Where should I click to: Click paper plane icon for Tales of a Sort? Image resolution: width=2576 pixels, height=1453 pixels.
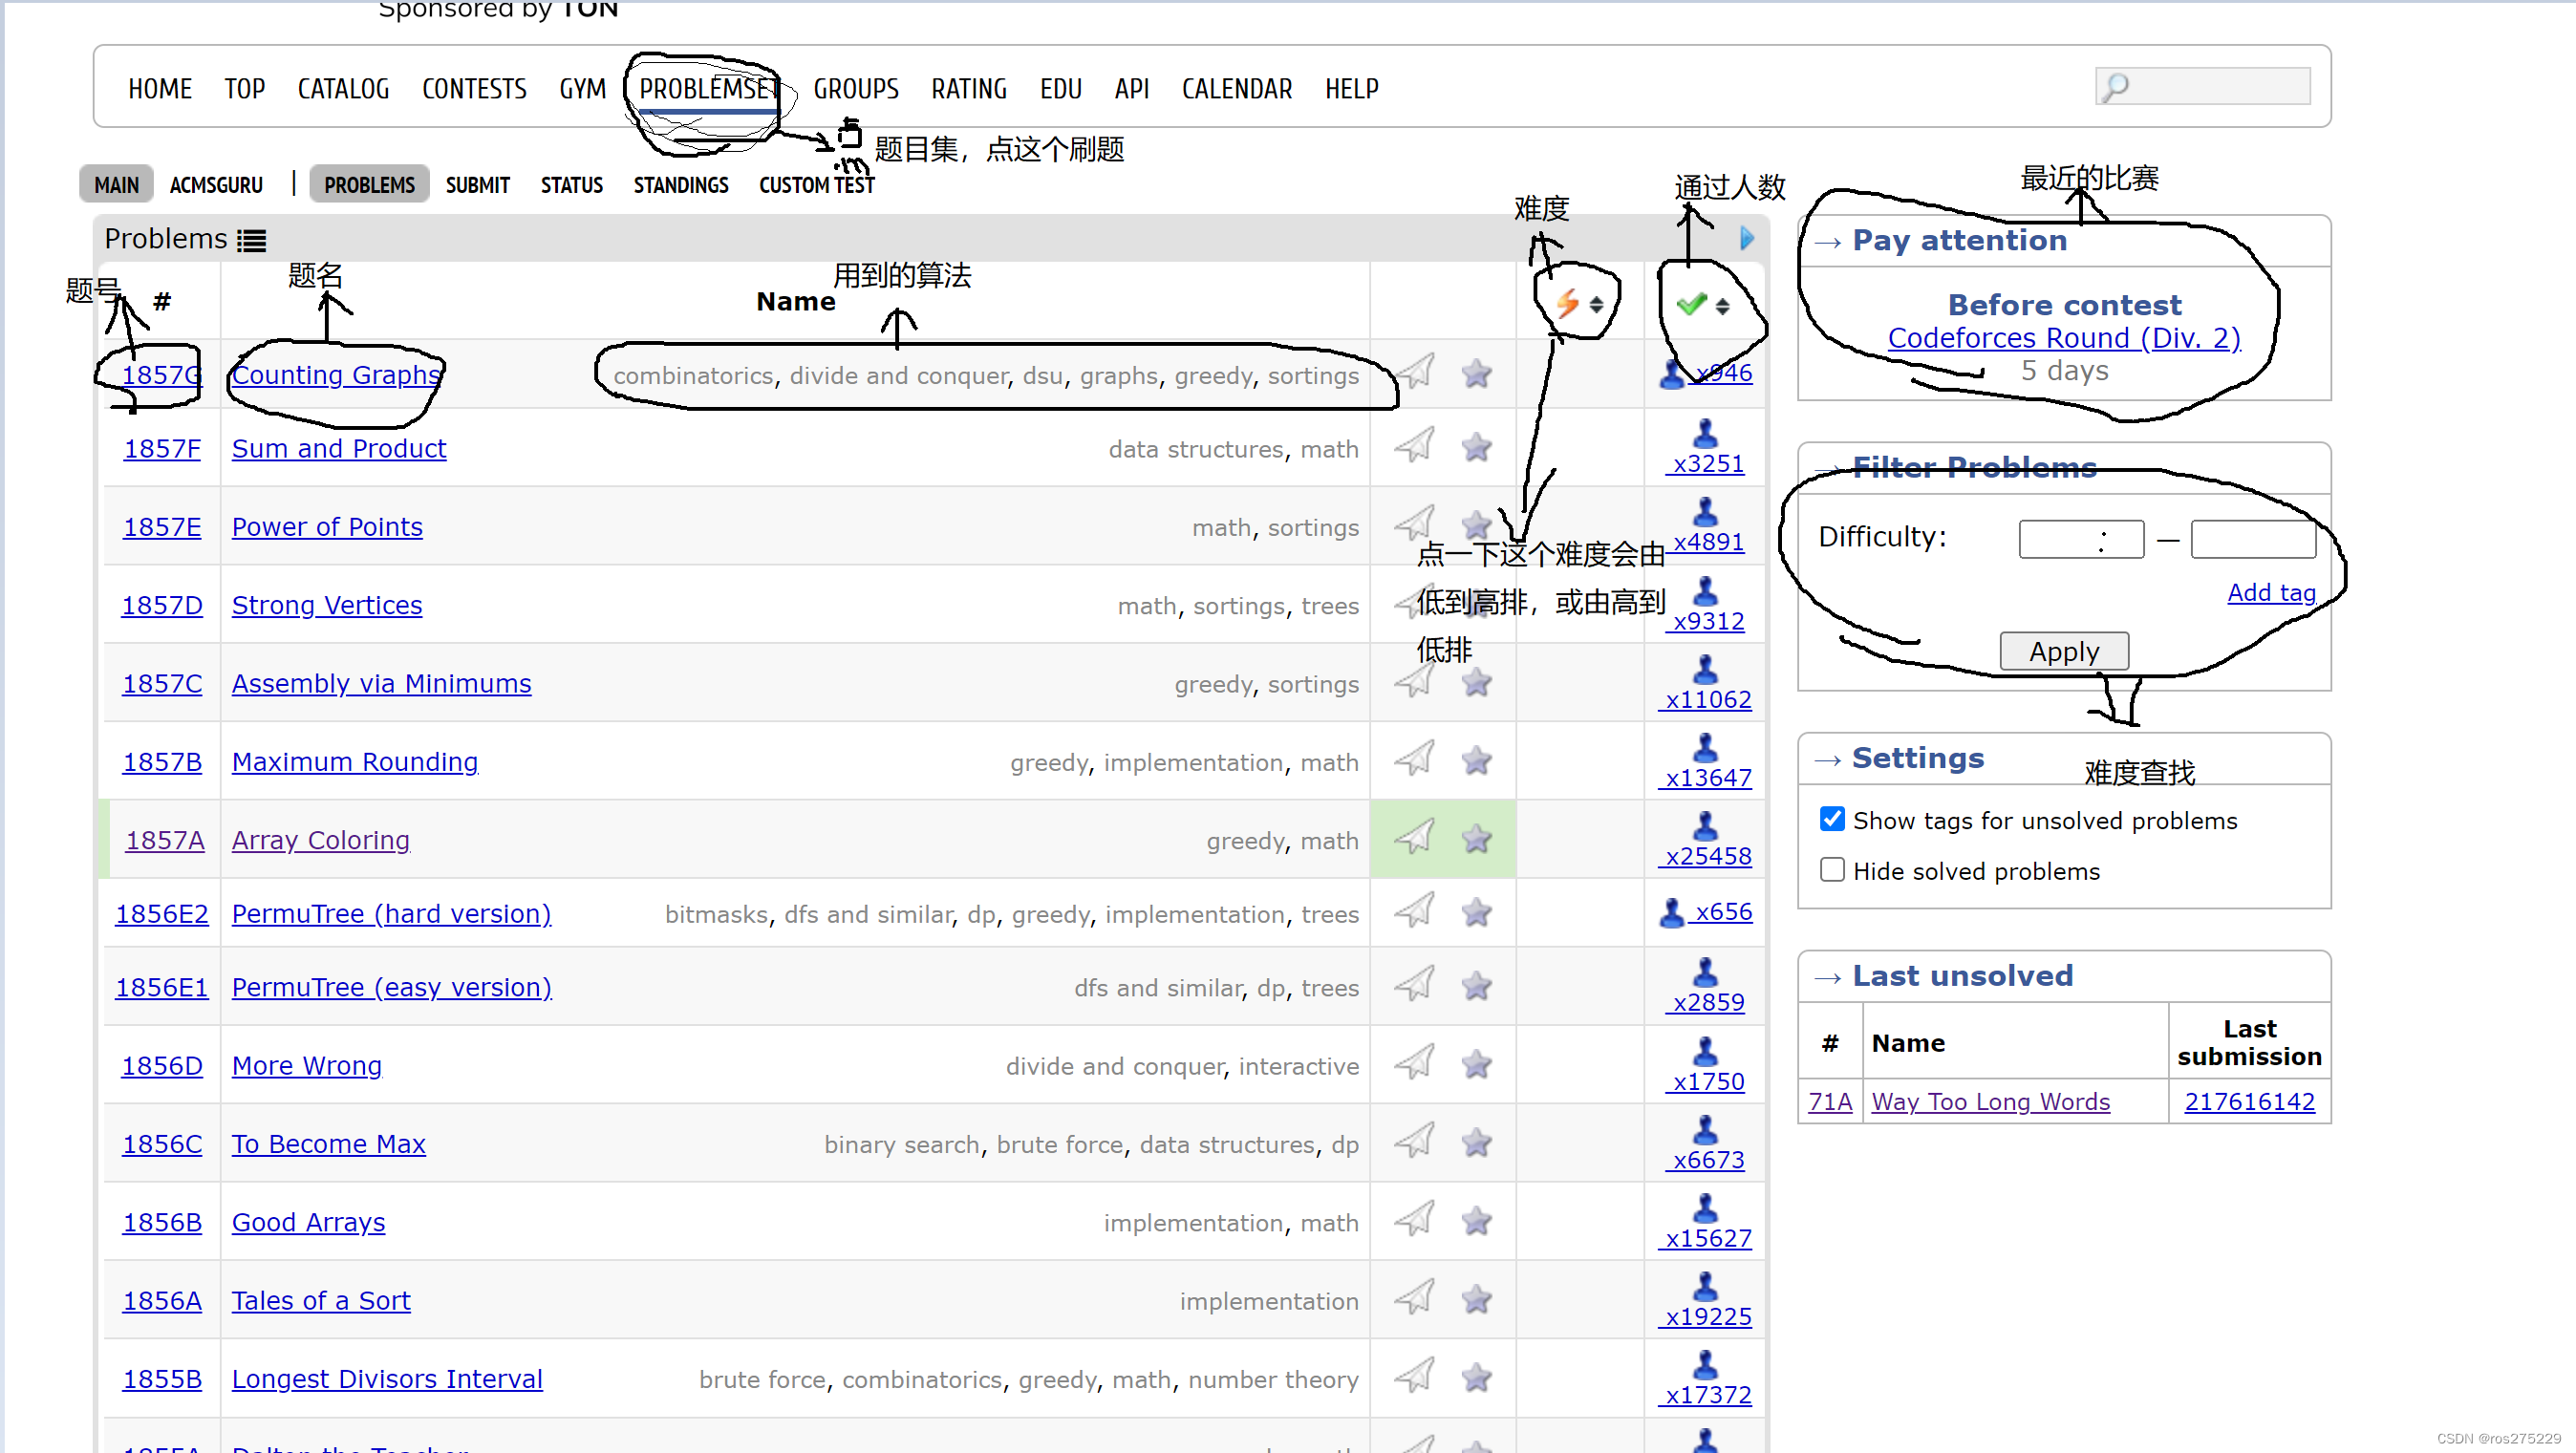[1414, 1297]
